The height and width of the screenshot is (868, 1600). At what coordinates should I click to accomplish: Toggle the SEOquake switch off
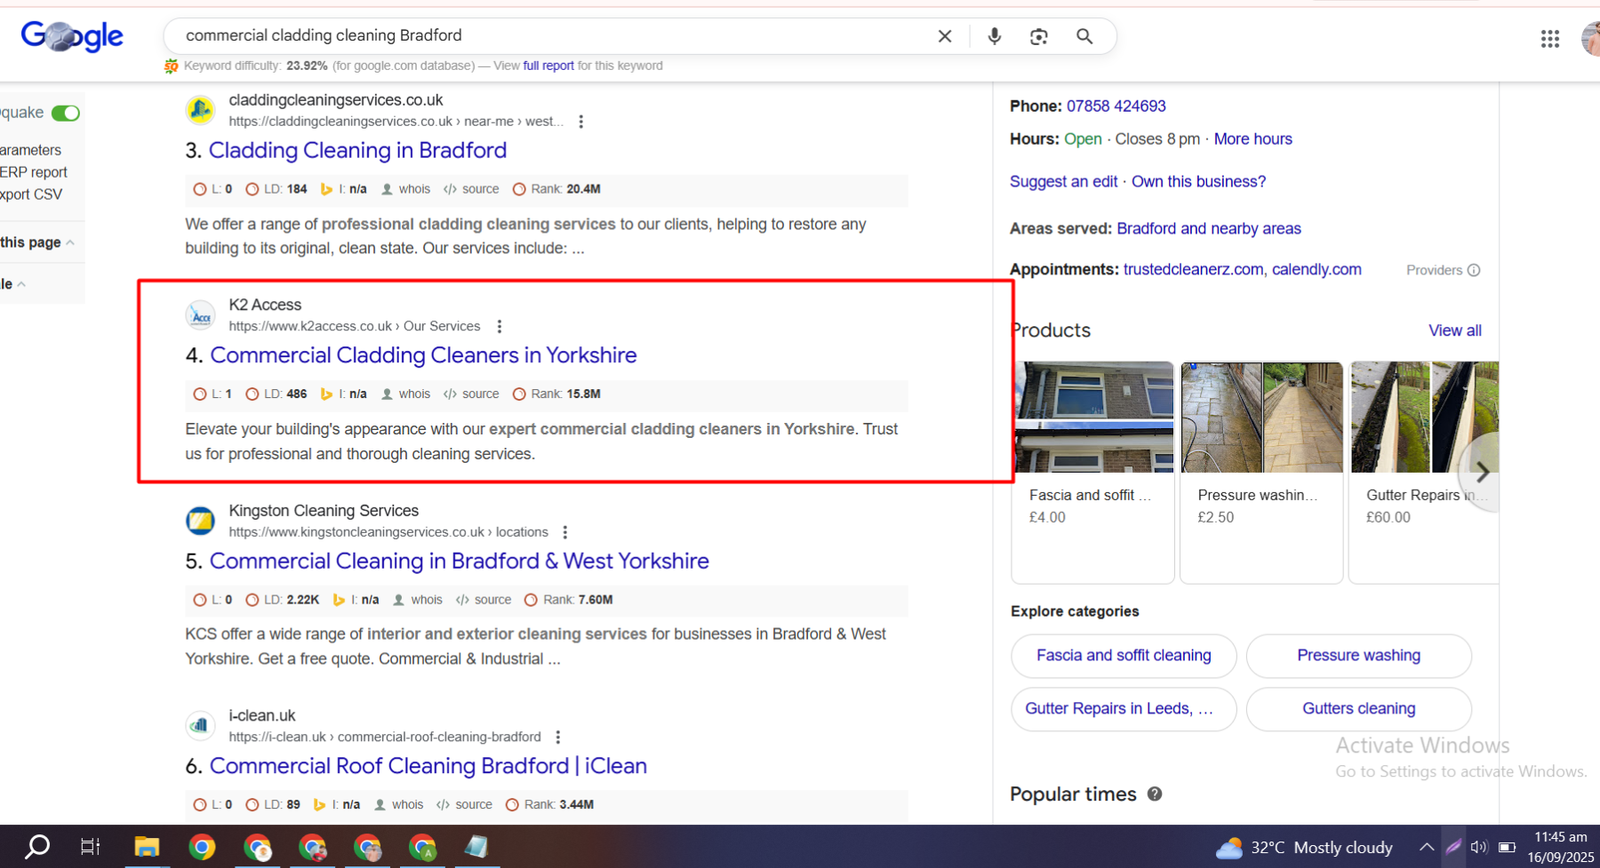coord(66,113)
